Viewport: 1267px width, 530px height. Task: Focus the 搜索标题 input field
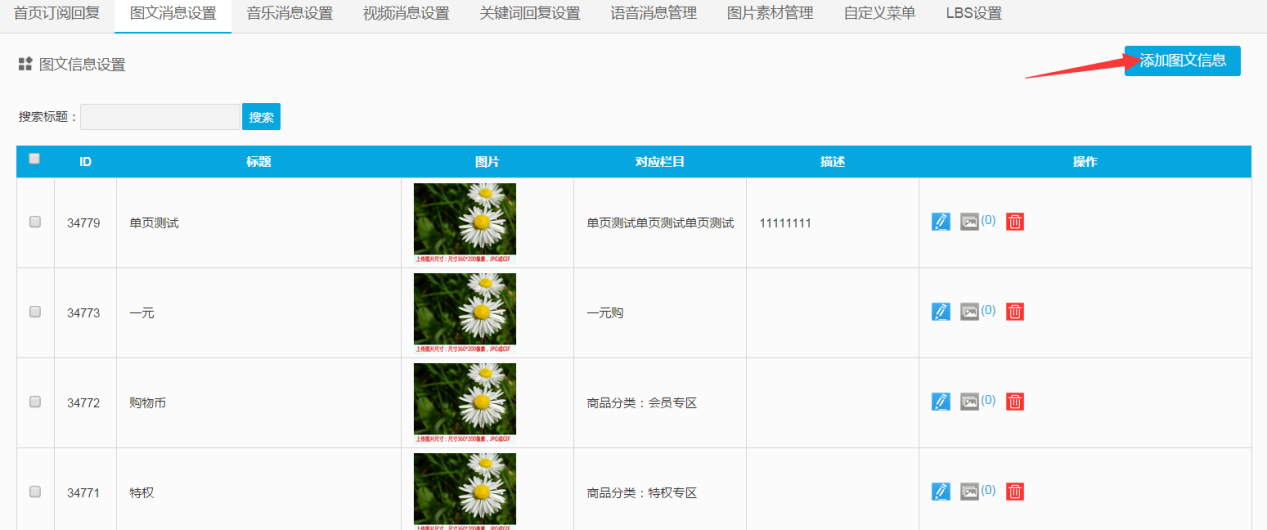[160, 117]
